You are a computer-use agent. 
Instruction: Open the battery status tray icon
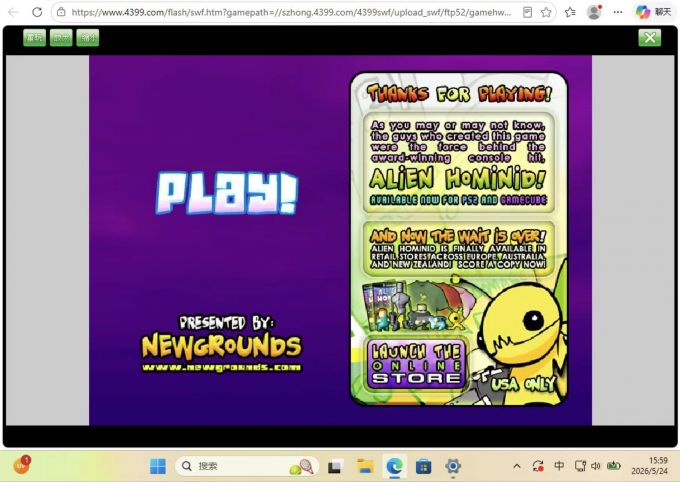click(x=614, y=466)
